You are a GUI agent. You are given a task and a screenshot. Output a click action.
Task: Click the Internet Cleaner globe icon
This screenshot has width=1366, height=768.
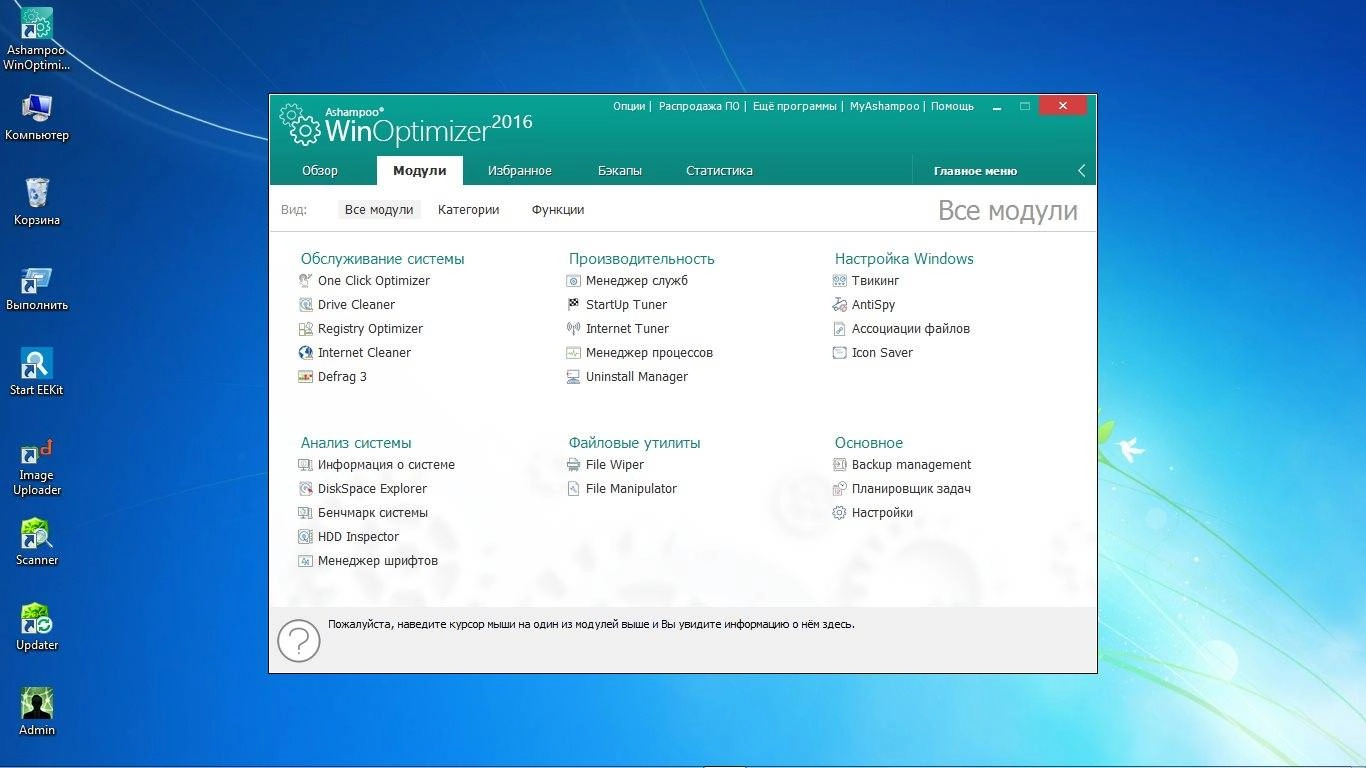click(306, 353)
